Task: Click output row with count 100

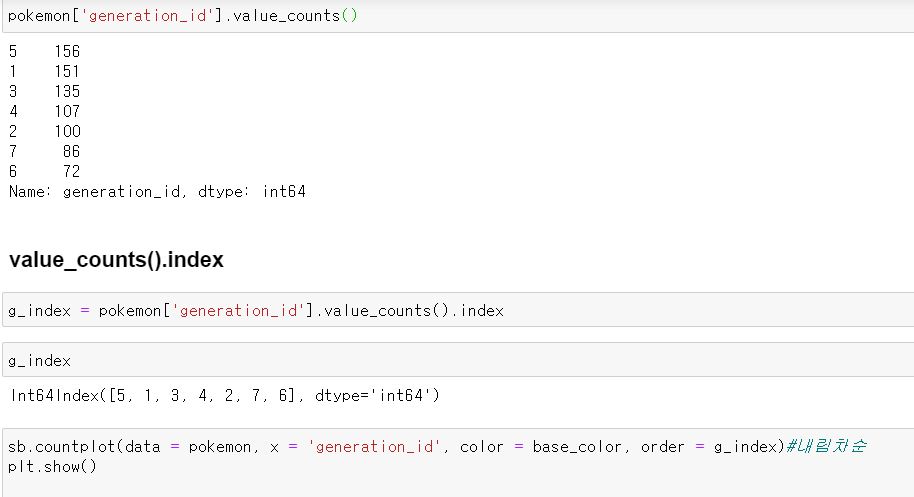Action: [44, 132]
